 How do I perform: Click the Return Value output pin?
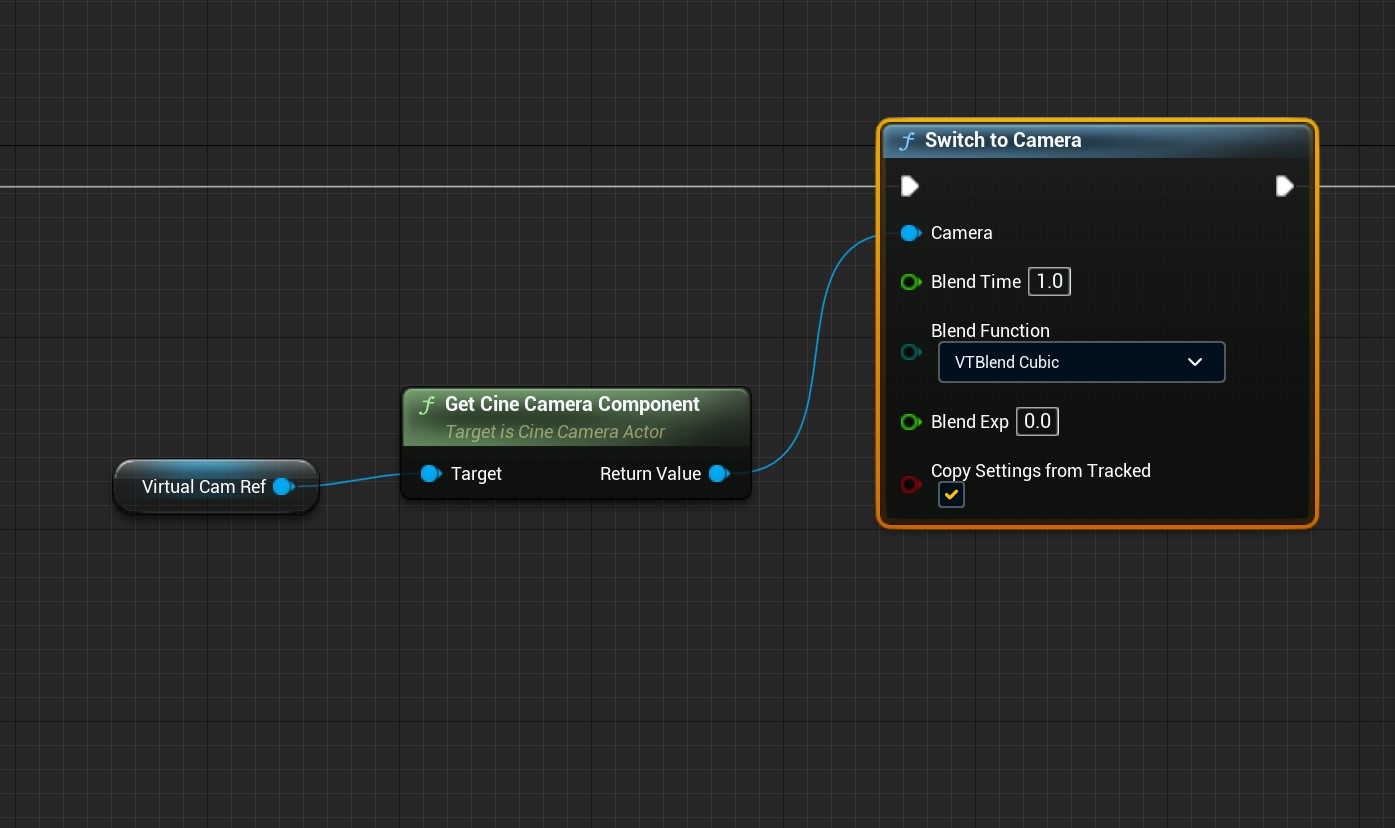[x=718, y=474]
